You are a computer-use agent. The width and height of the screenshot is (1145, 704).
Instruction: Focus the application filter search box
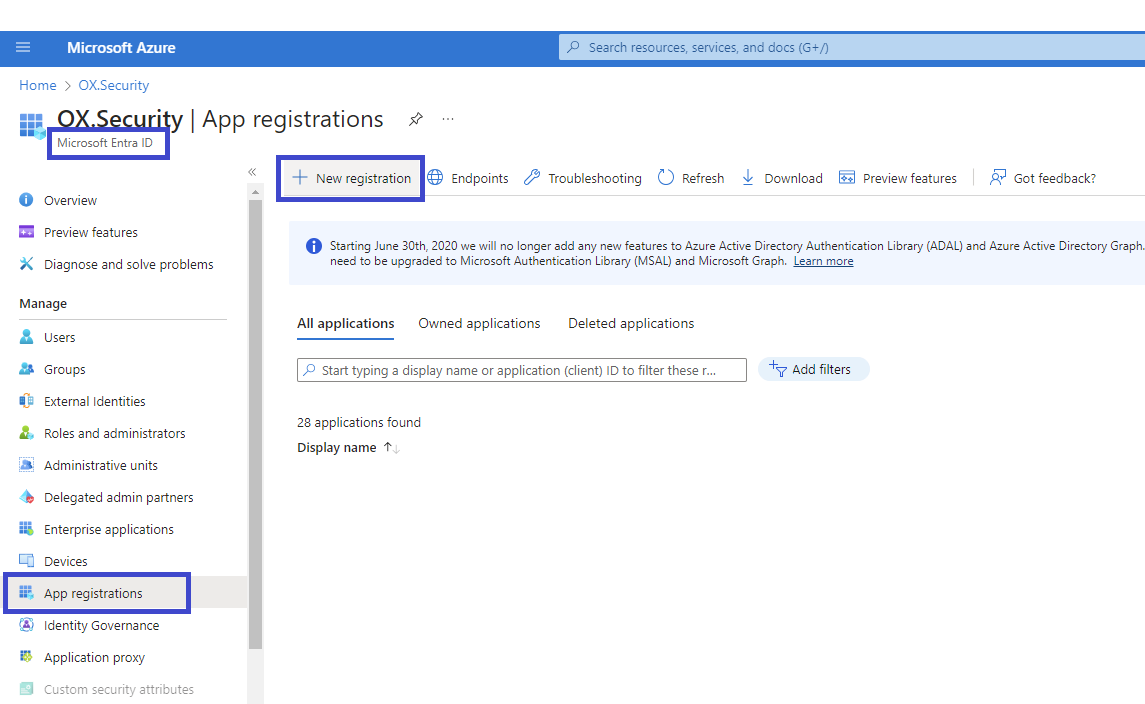pos(520,370)
